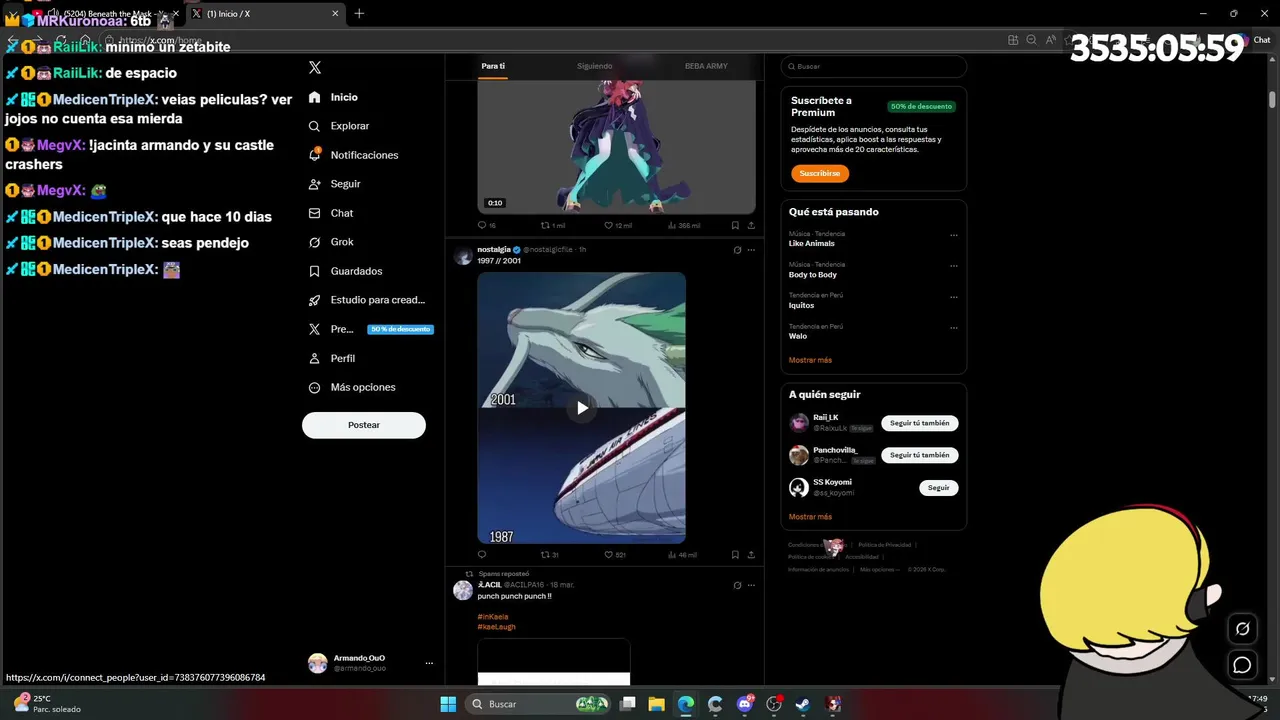View analytics of nostalgia post, 46 mil
The width and height of the screenshot is (1280, 720).
click(x=682, y=554)
